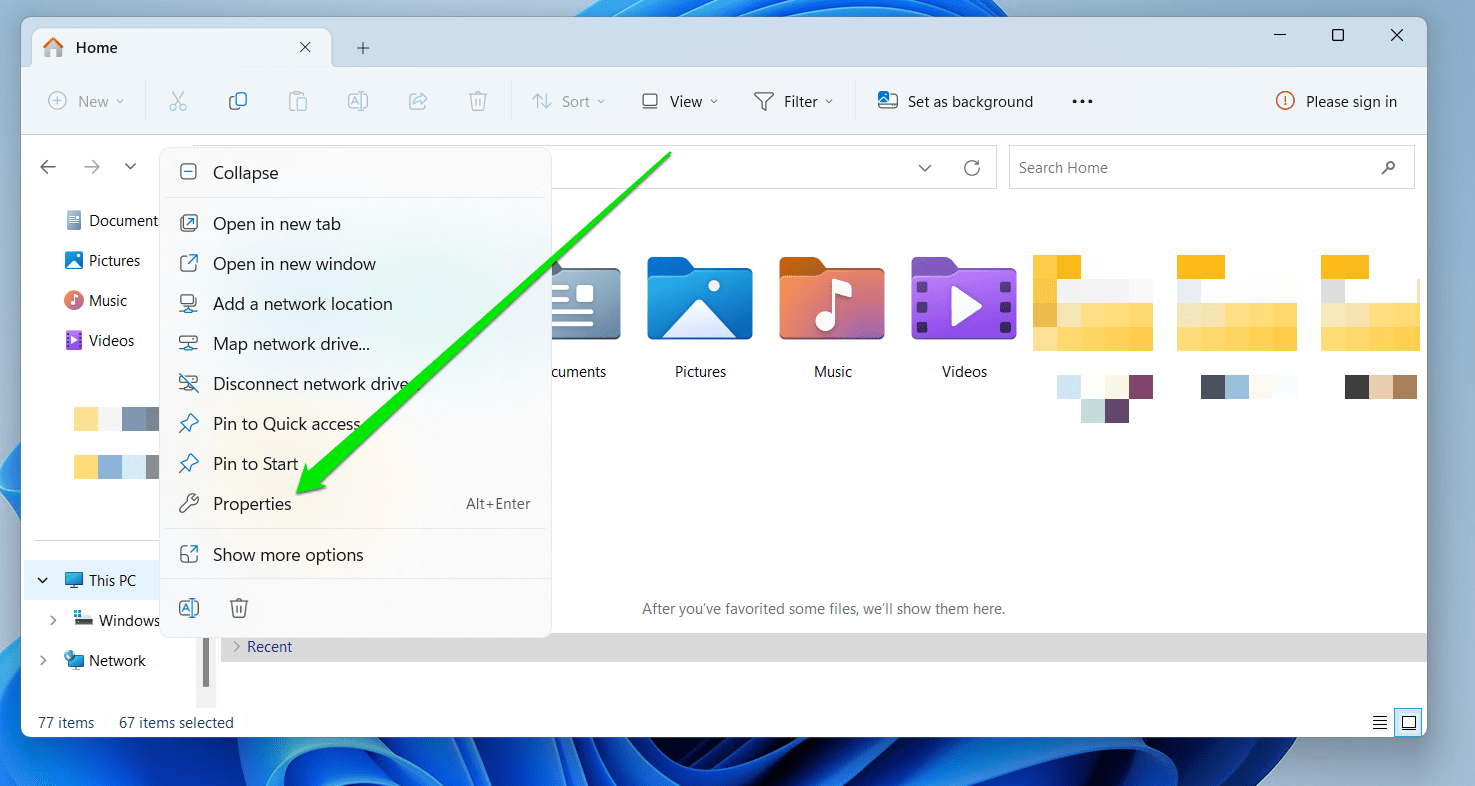This screenshot has width=1475, height=786.
Task: Switch to large thumbnails view layout
Action: pos(1409,723)
